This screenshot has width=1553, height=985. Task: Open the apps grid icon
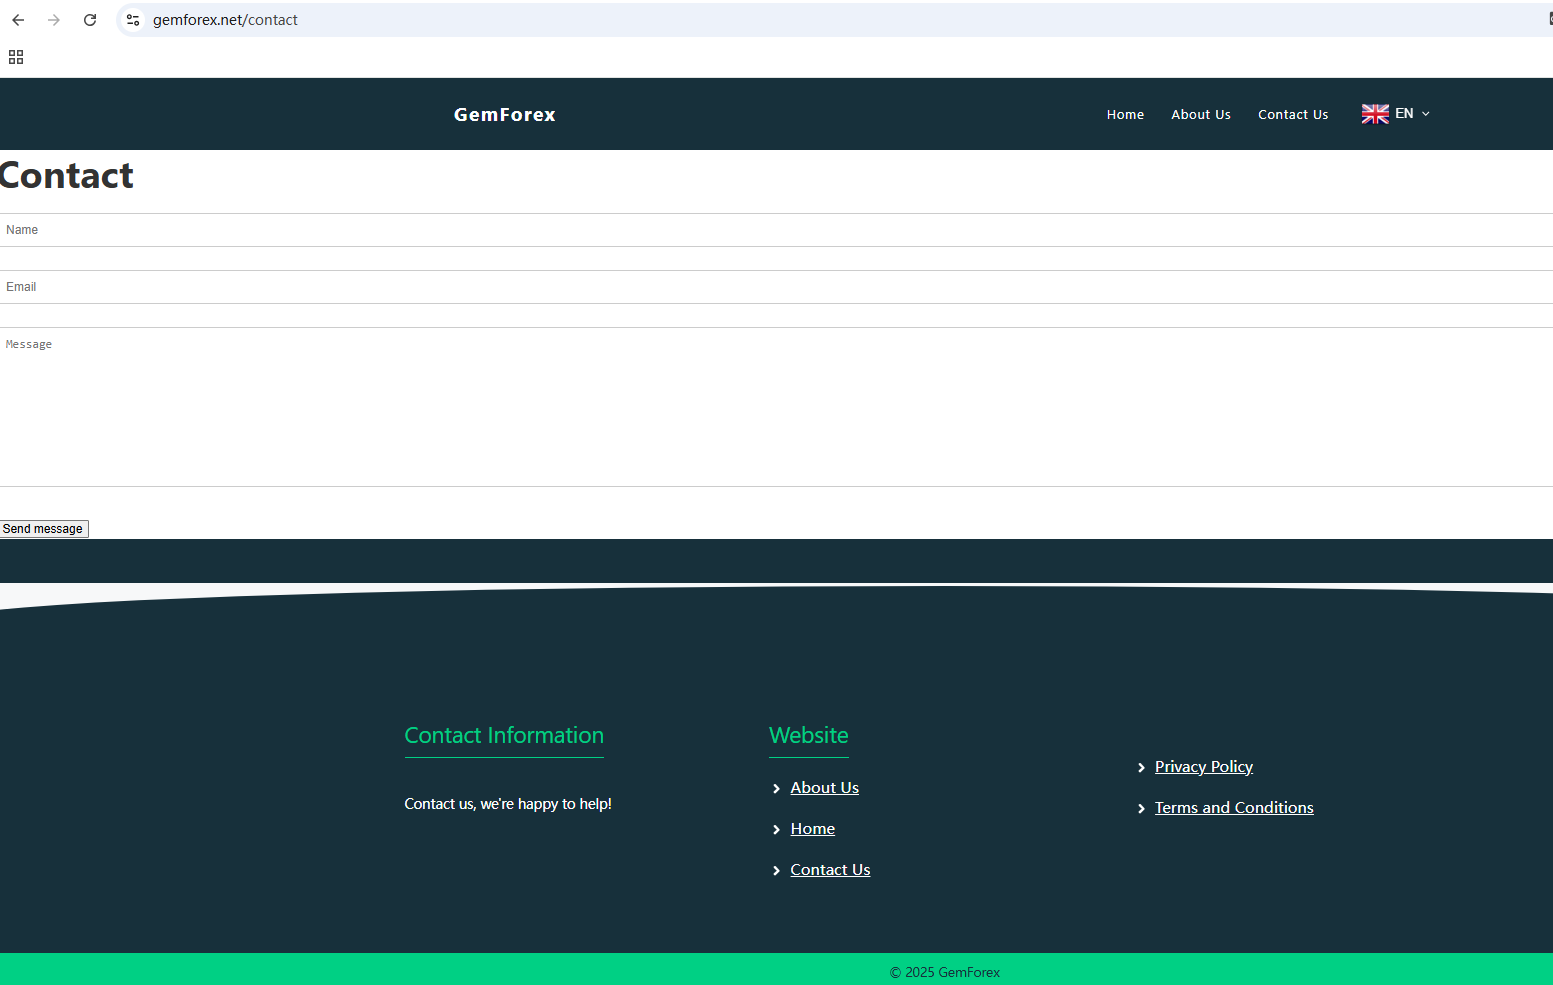click(16, 57)
